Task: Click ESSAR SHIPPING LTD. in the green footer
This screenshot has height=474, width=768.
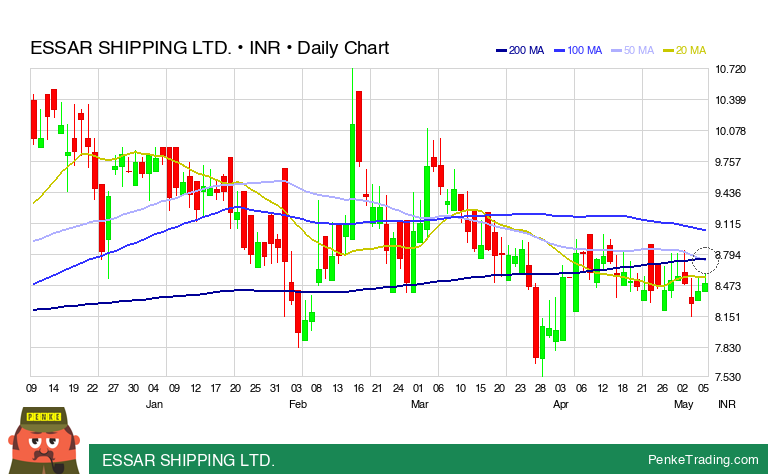Action: [189, 460]
